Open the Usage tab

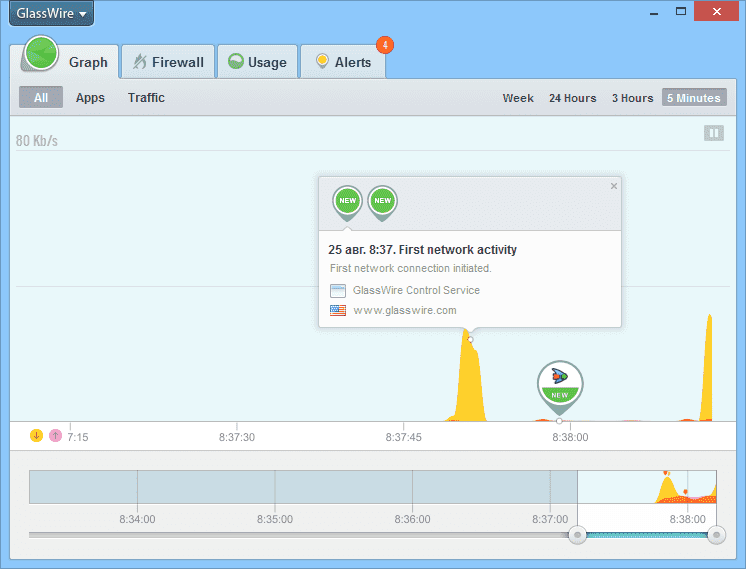tap(257, 62)
